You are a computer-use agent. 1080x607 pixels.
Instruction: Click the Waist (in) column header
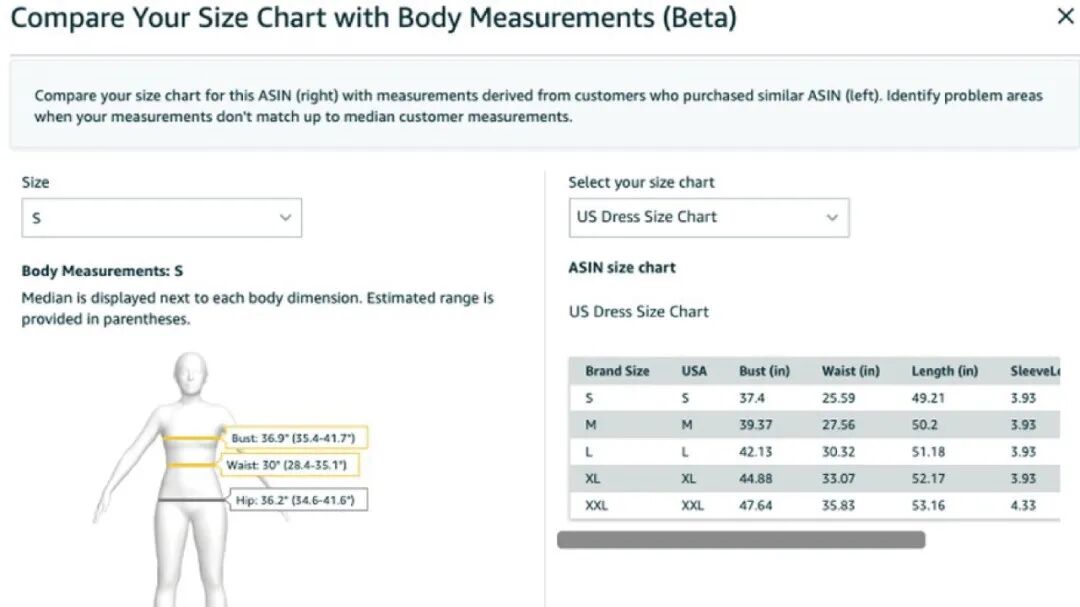tap(850, 371)
